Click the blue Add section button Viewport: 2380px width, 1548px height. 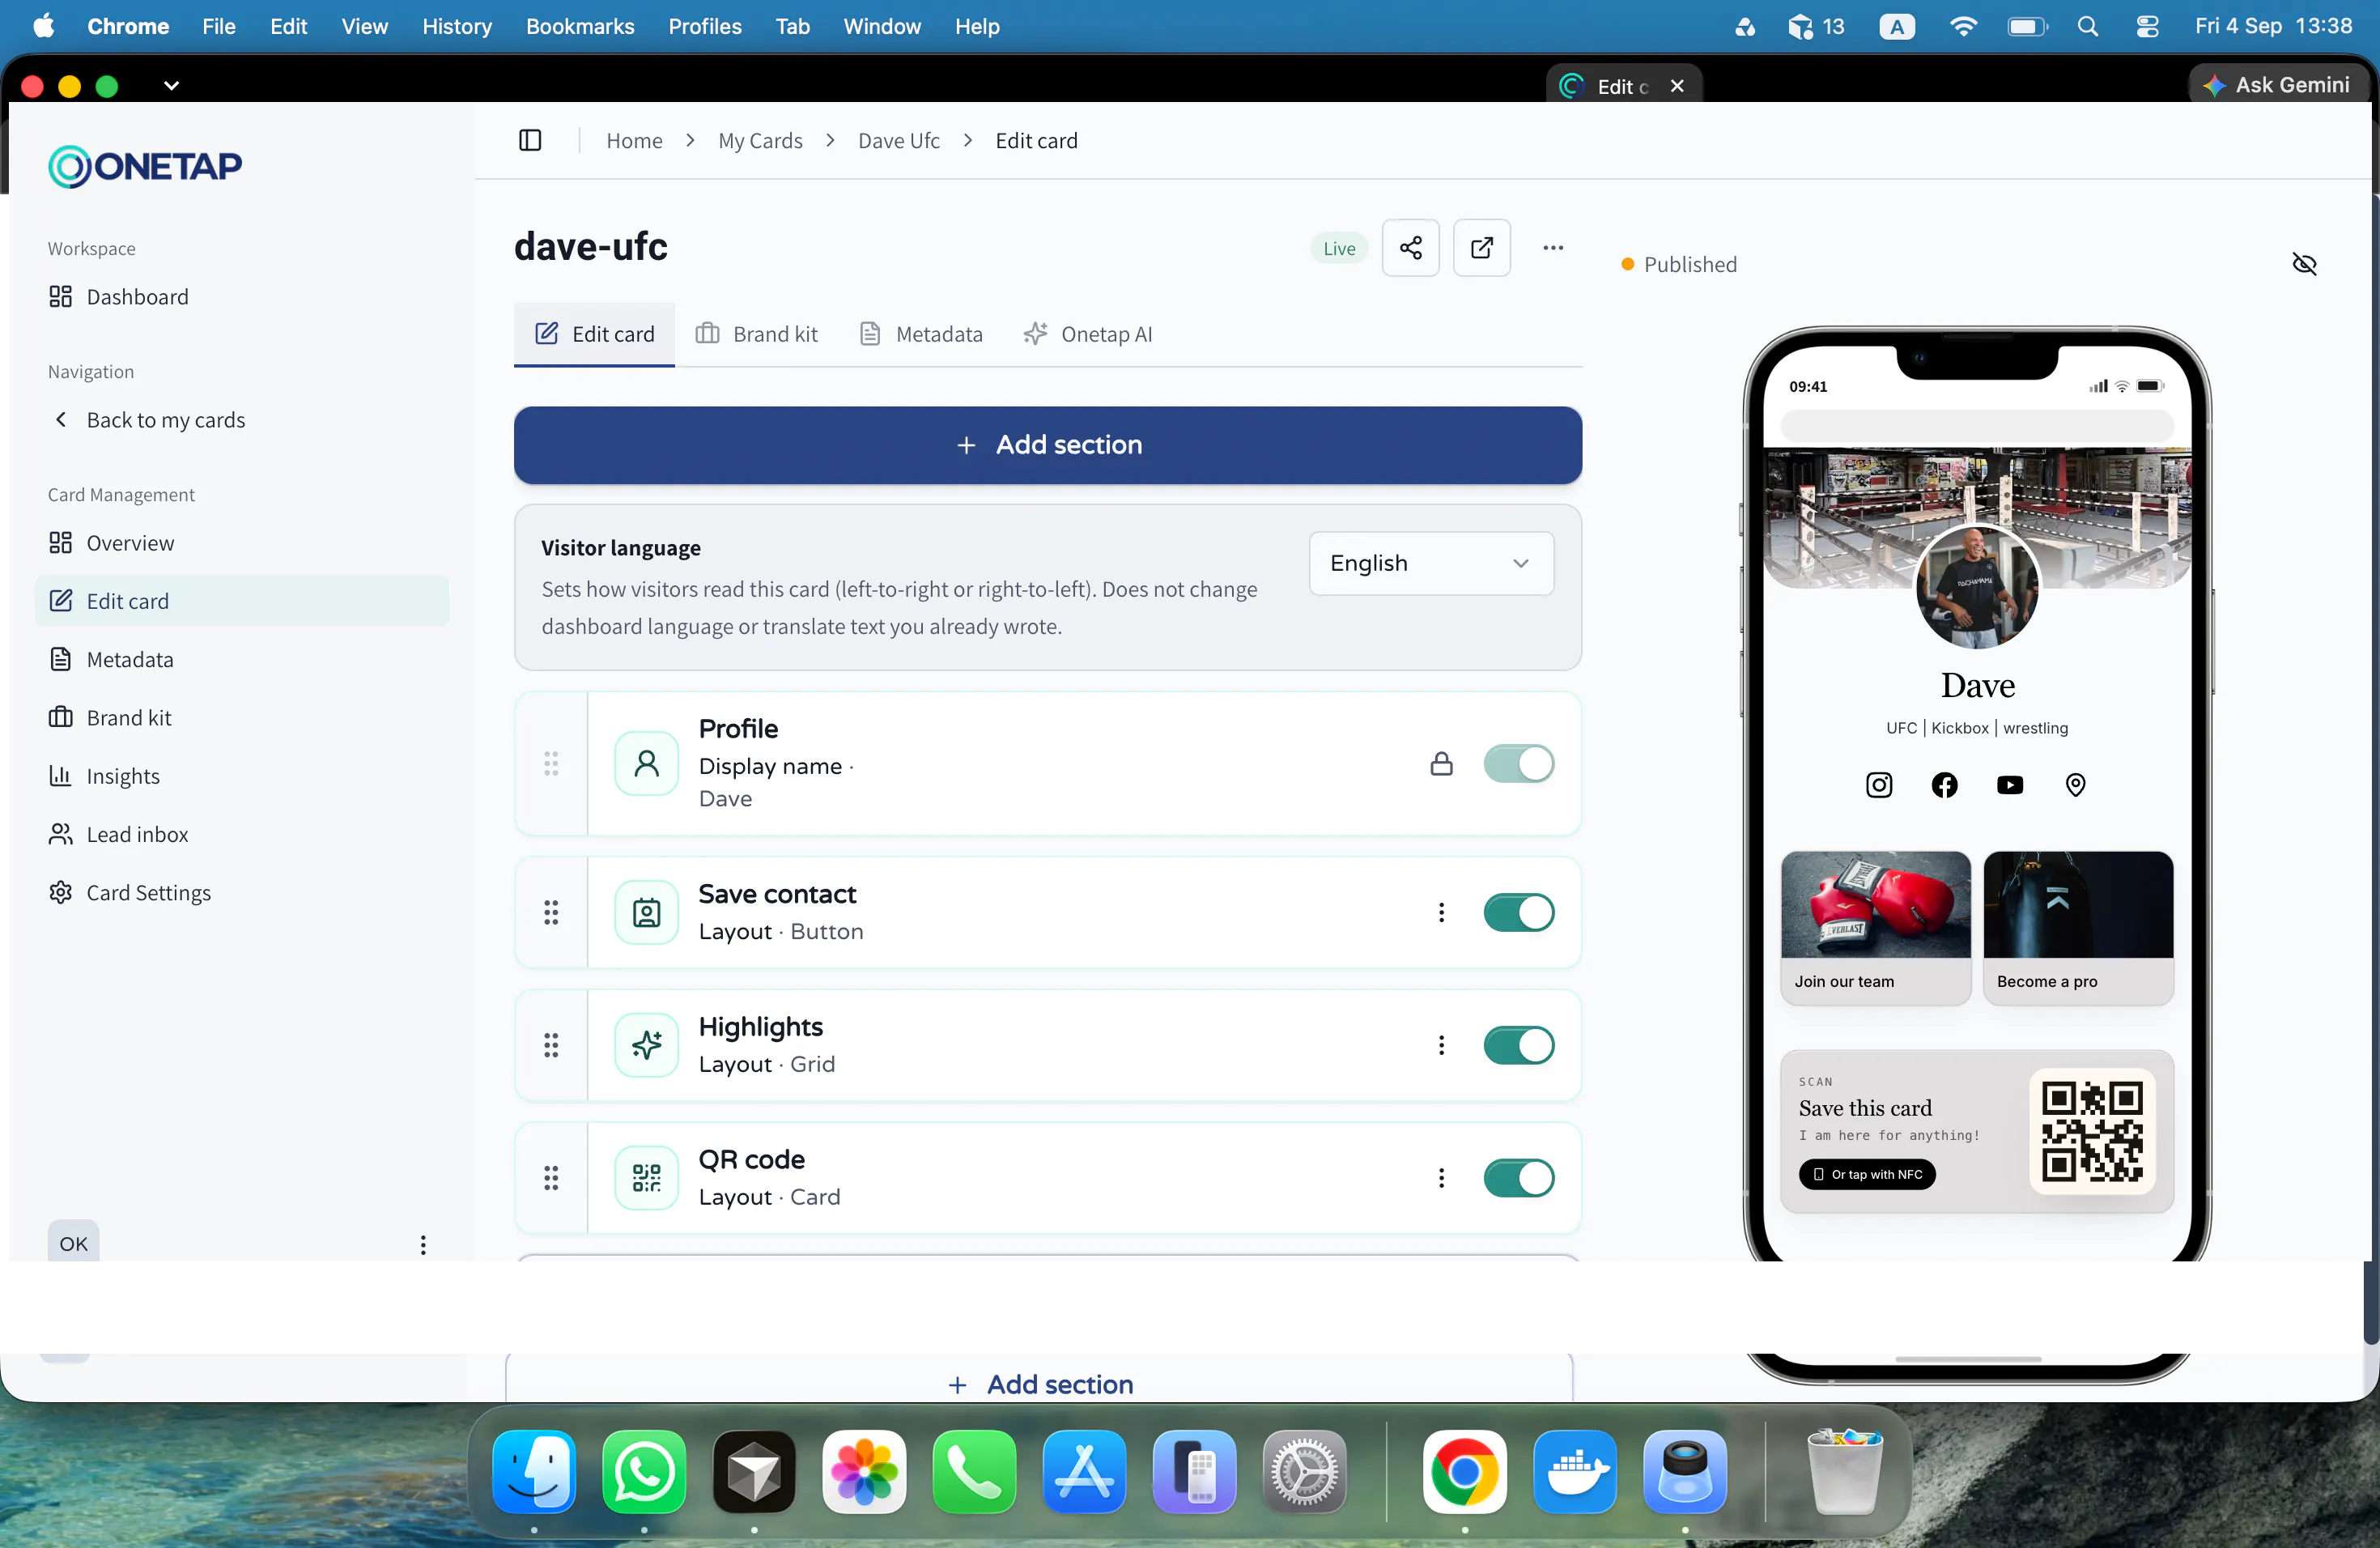[x=1047, y=445]
